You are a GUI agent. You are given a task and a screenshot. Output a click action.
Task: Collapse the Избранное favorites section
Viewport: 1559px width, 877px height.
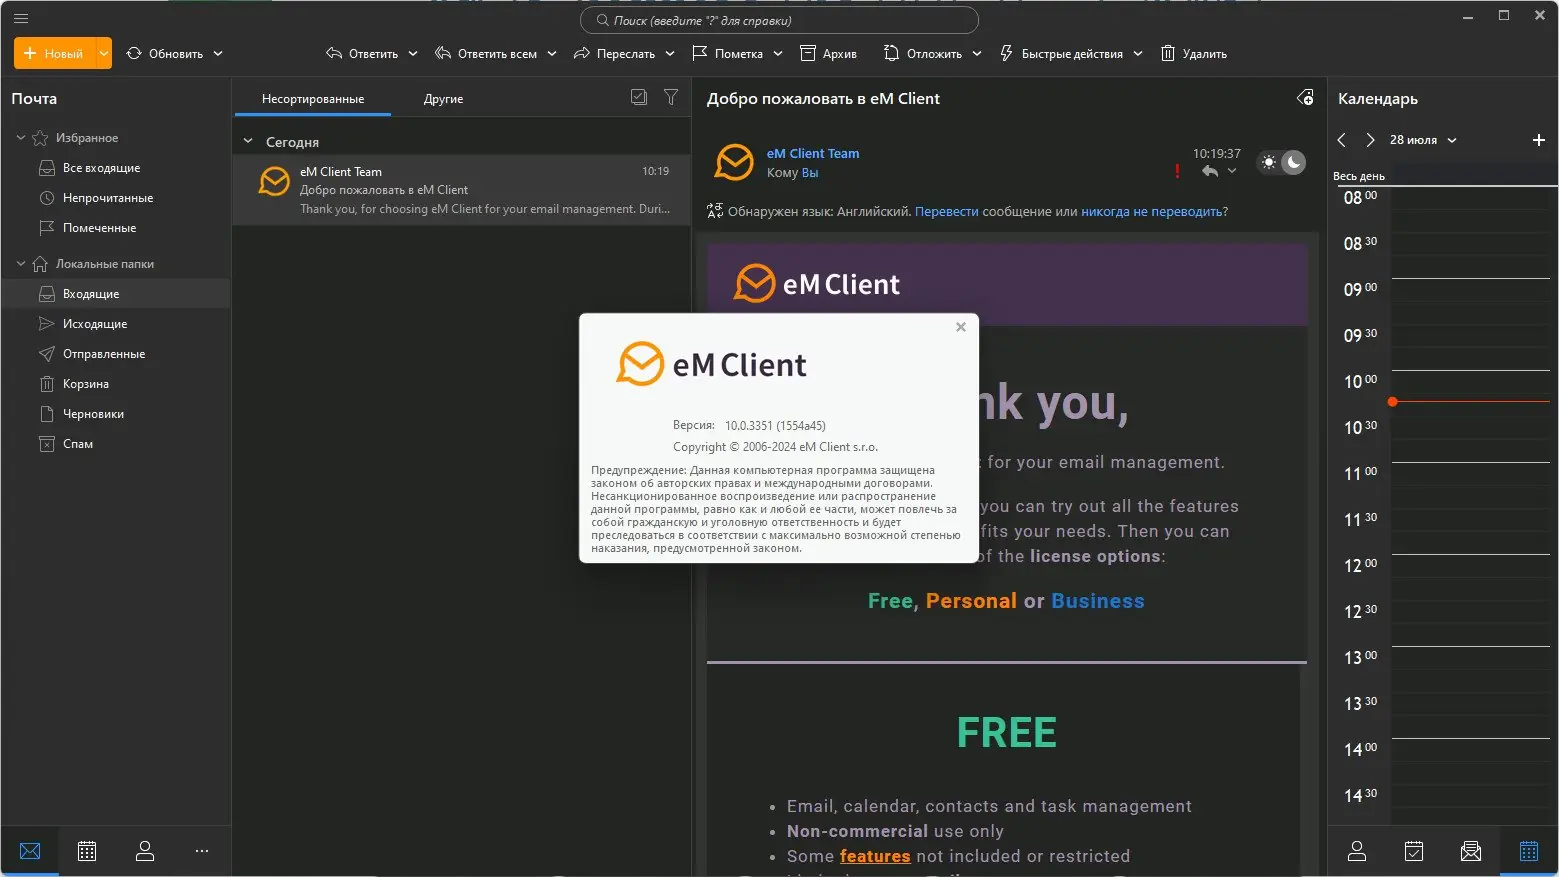[21, 138]
